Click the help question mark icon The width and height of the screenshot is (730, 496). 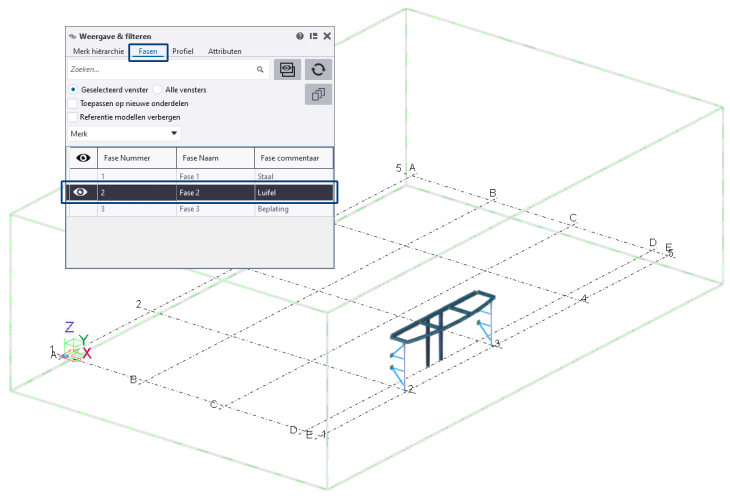click(300, 36)
